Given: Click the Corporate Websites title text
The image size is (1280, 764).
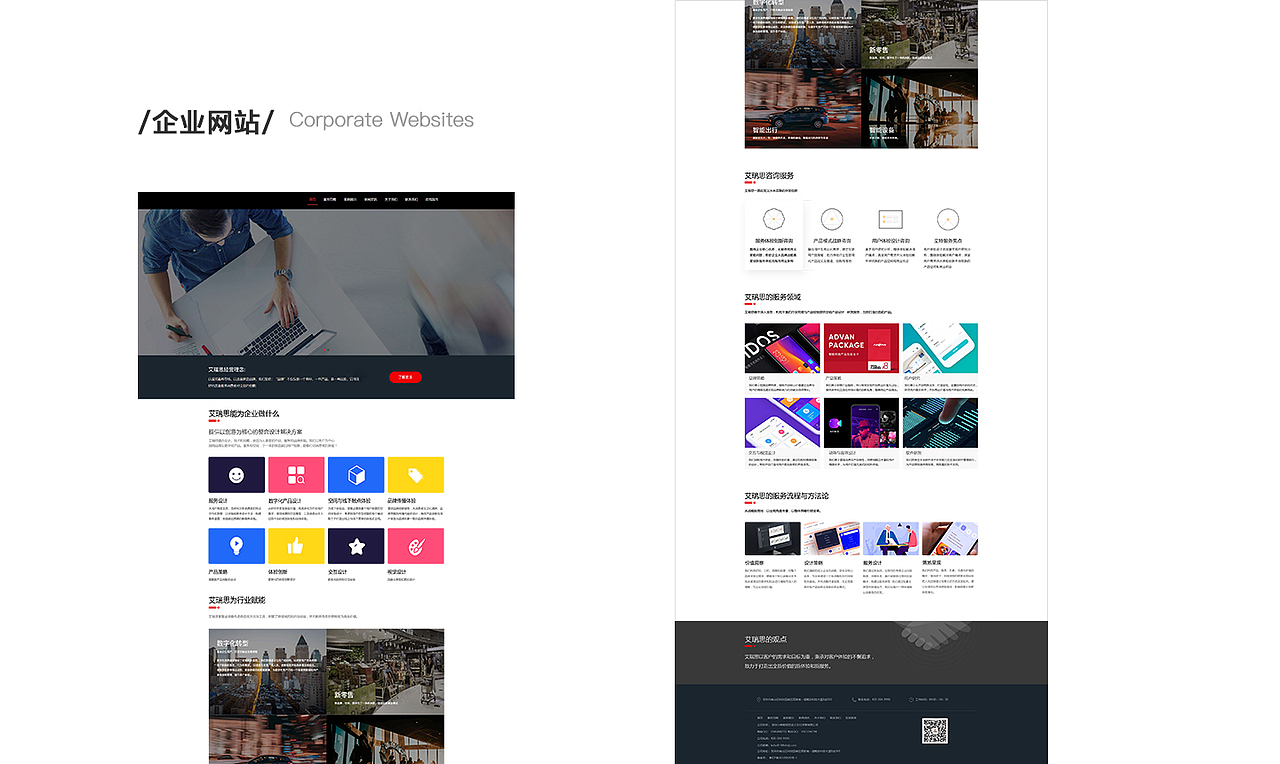Looking at the screenshot, I should pos(381,120).
